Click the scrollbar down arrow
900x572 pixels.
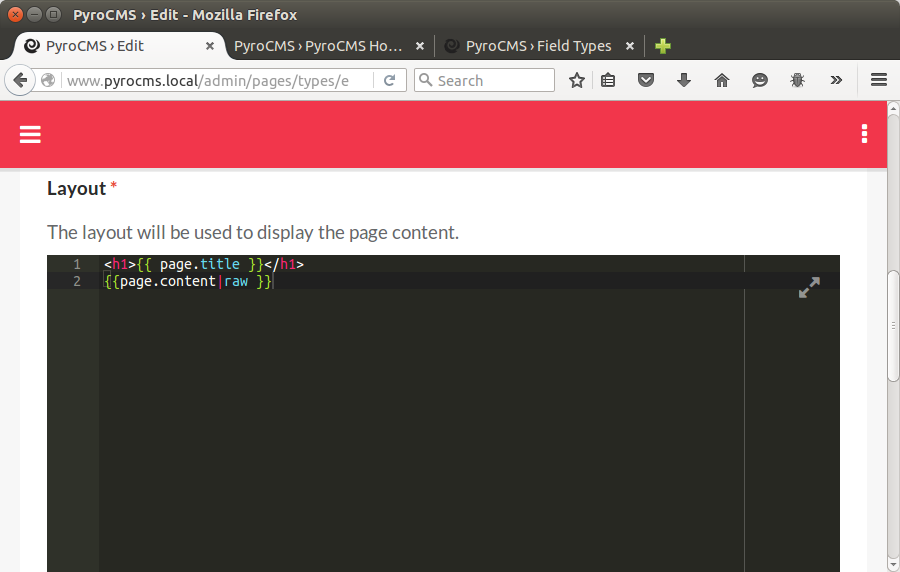(893, 566)
